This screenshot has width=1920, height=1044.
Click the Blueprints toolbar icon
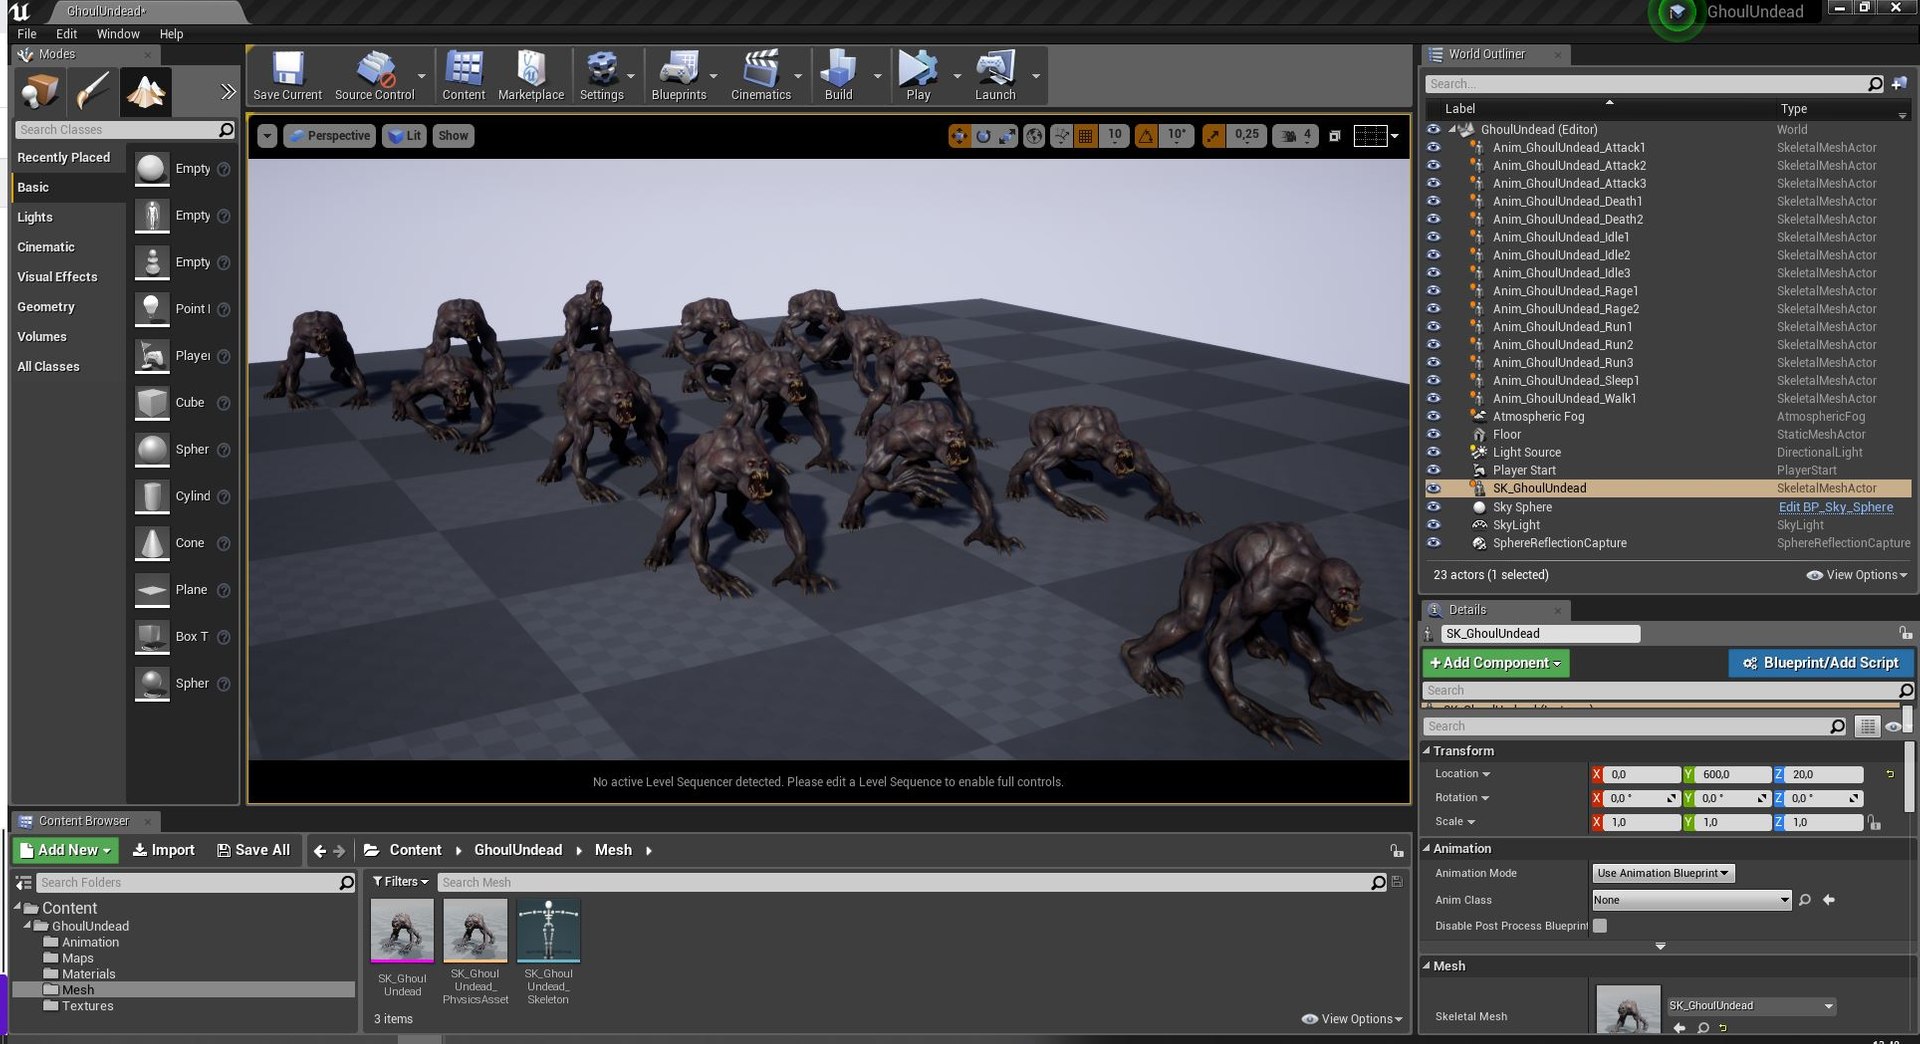click(x=679, y=76)
